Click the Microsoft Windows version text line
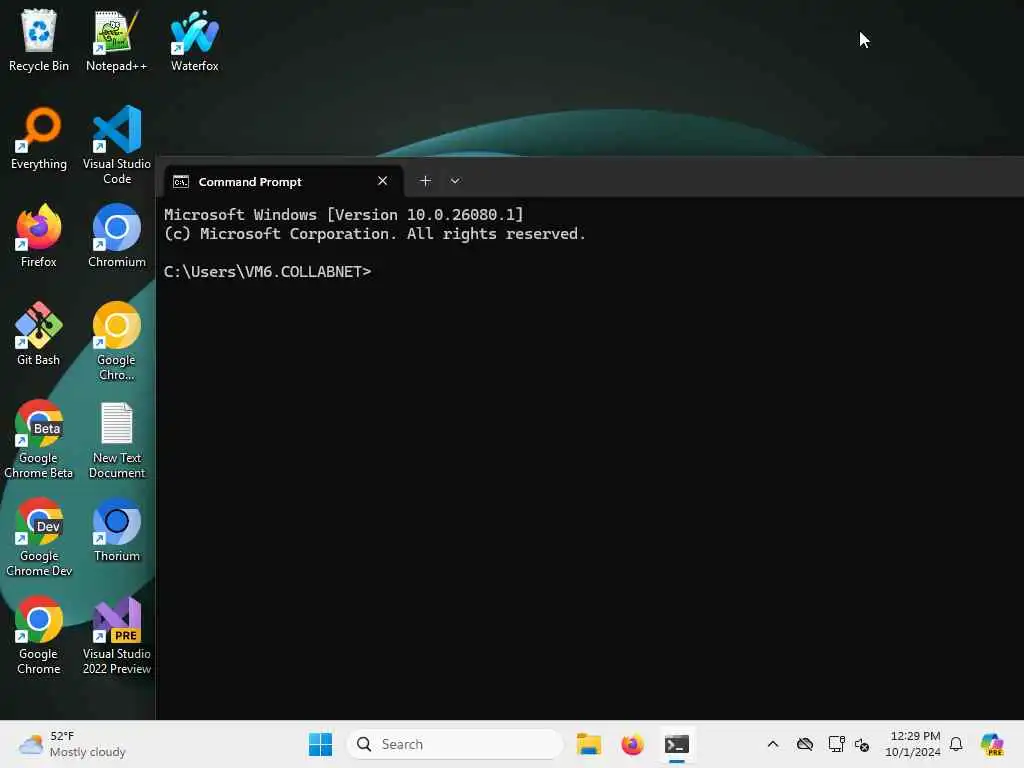Viewport: 1024px width, 768px height. point(344,215)
